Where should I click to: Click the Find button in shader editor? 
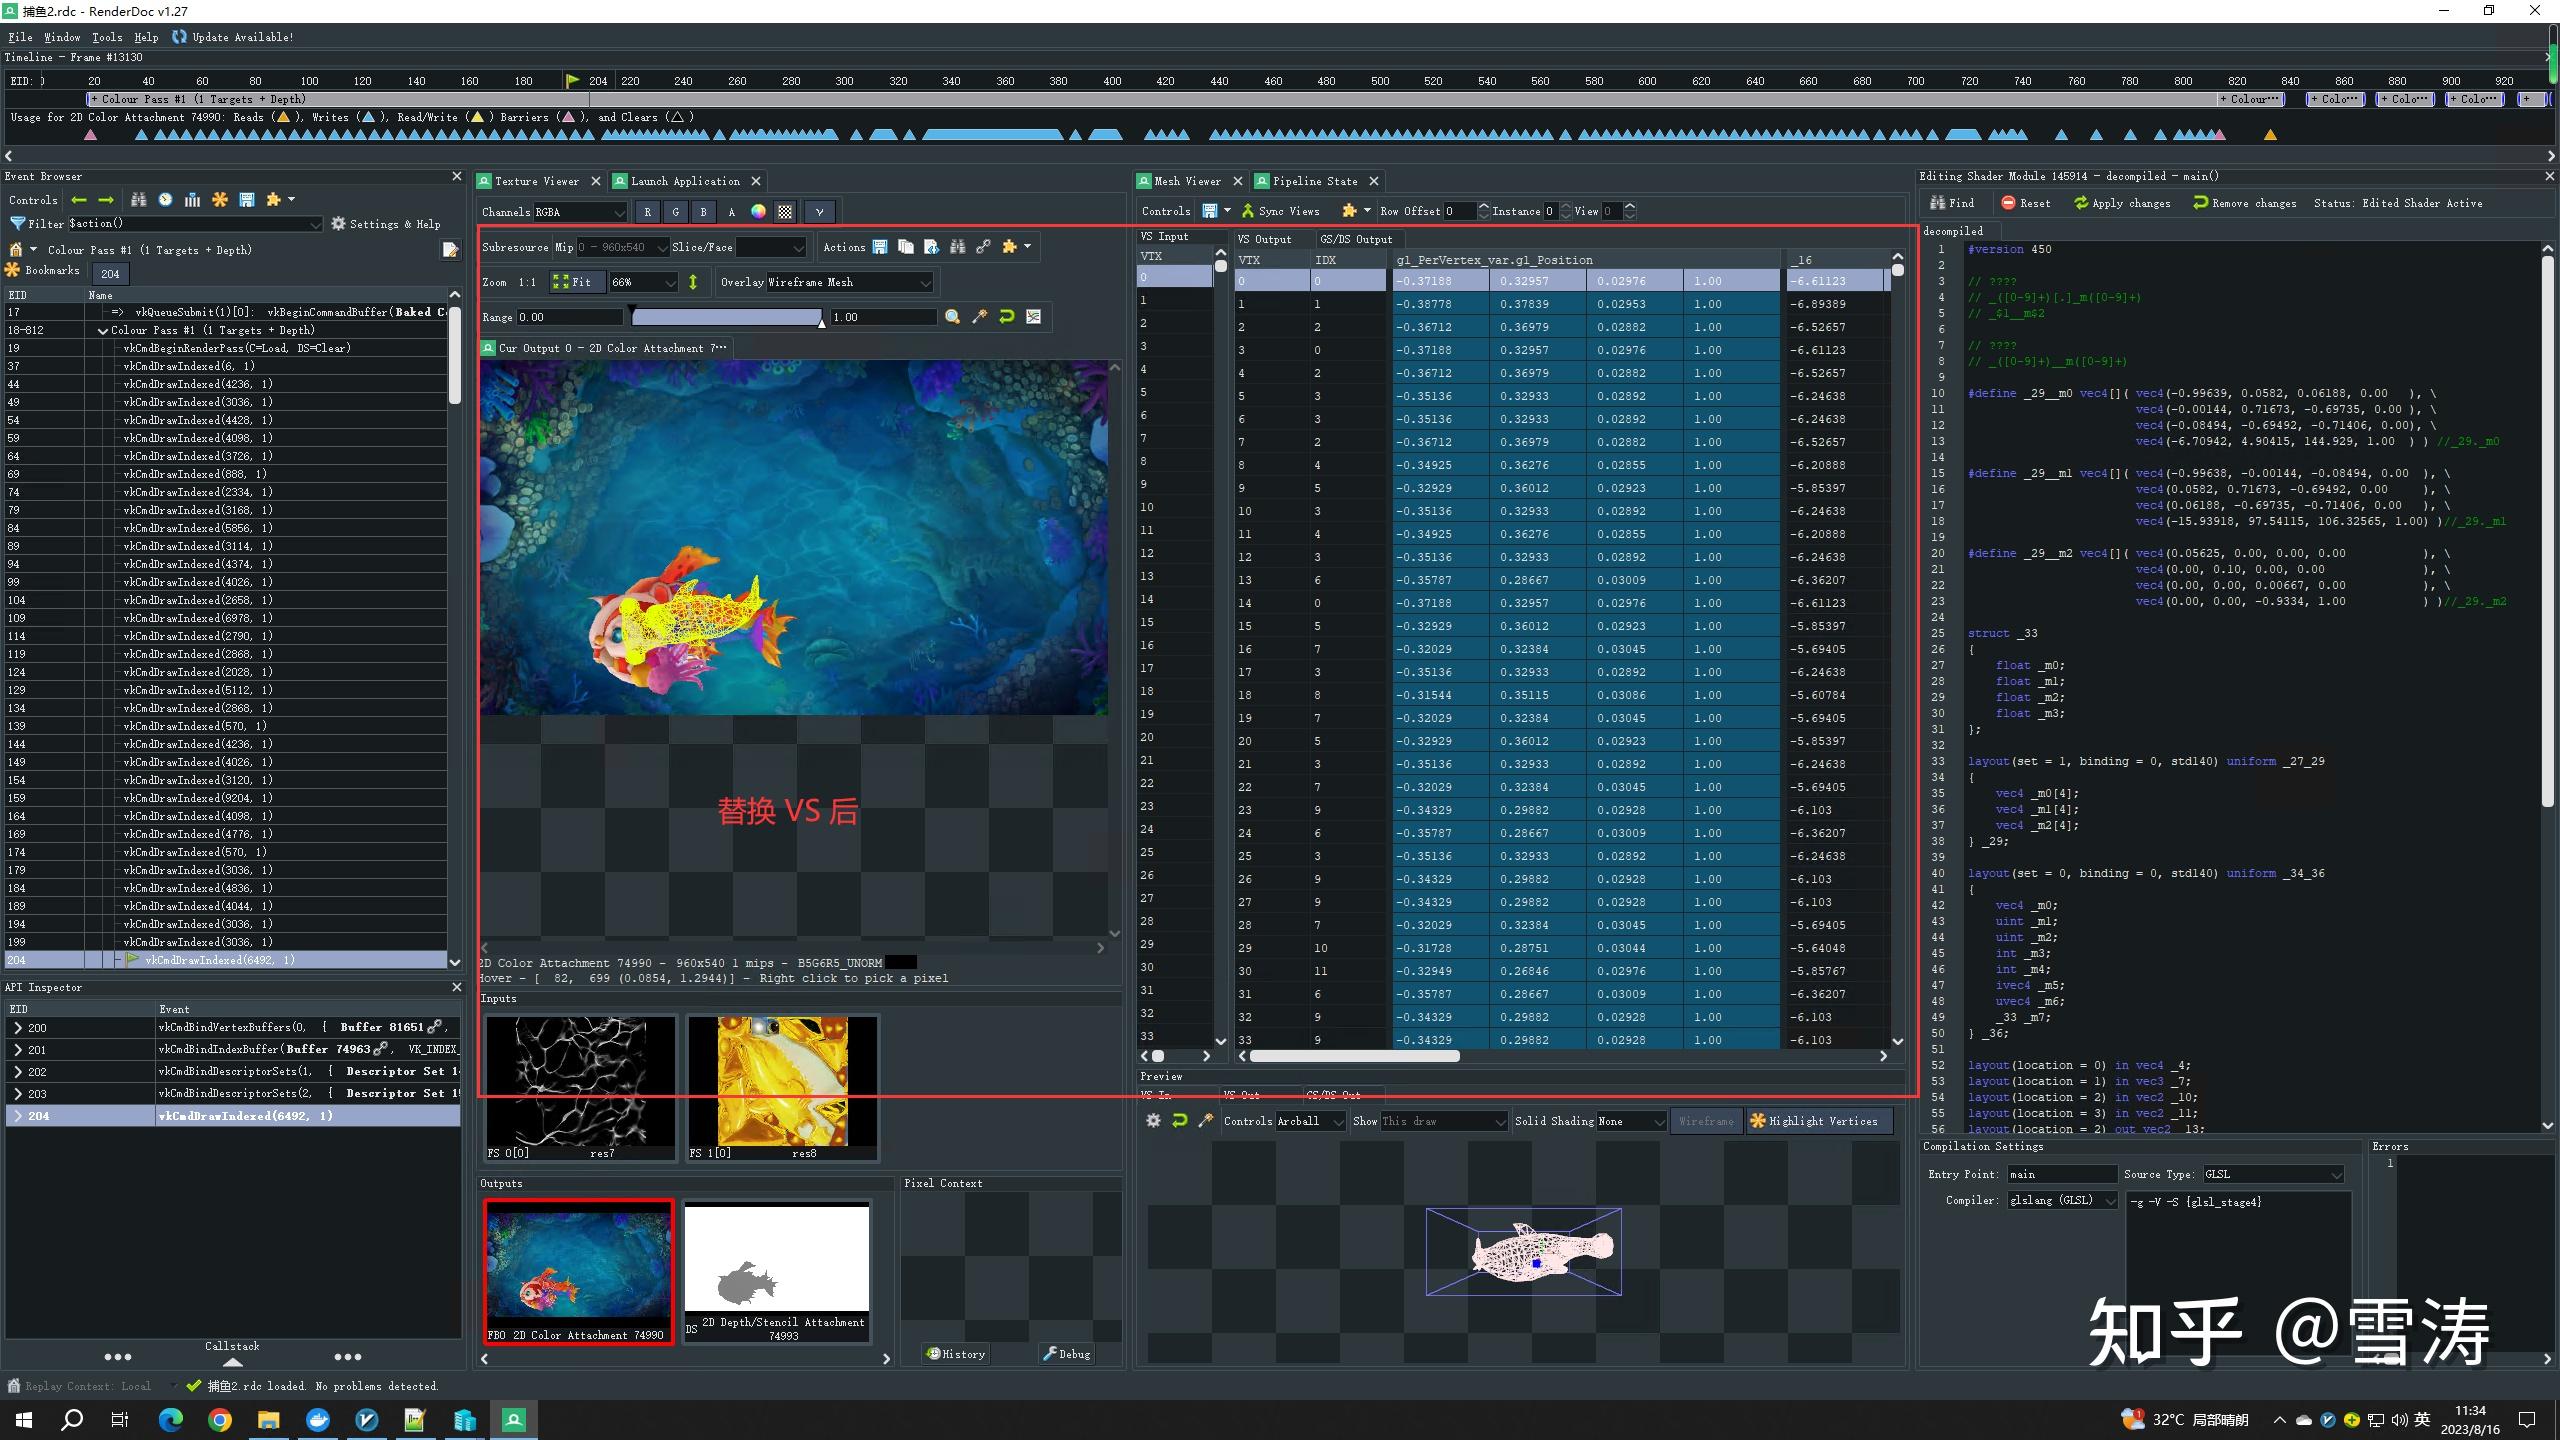point(1952,203)
